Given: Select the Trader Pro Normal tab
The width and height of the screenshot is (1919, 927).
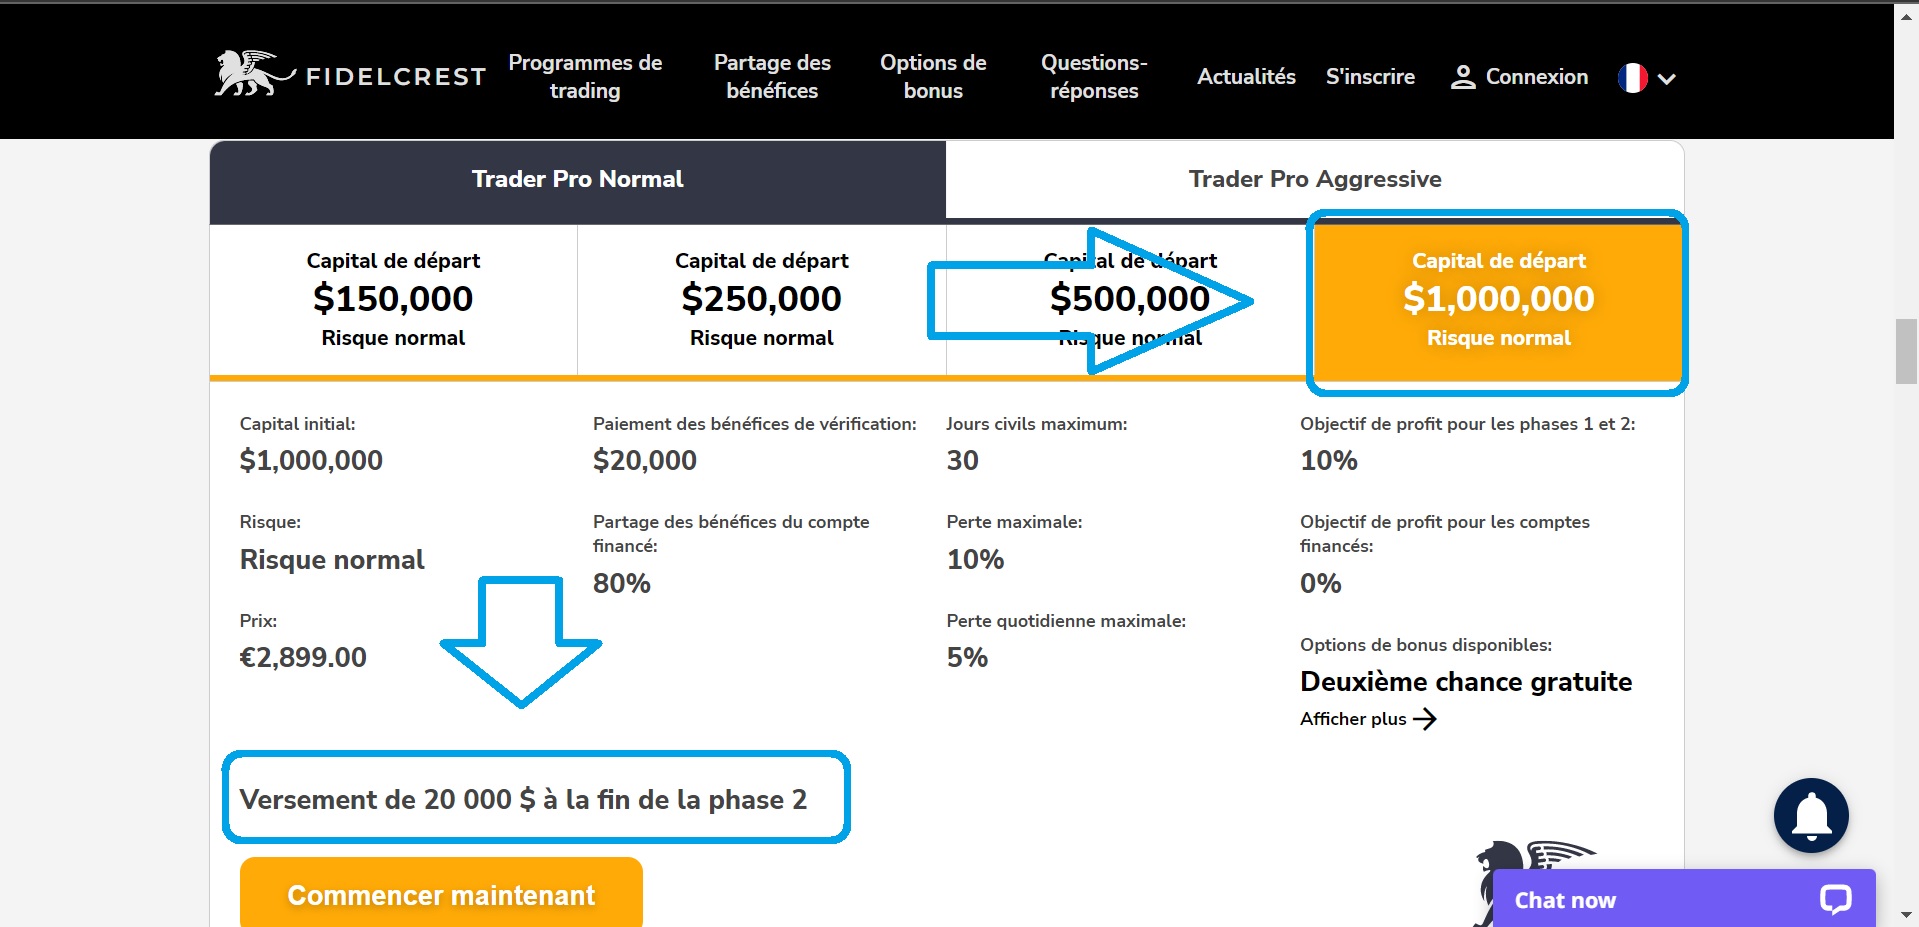Looking at the screenshot, I should [577, 180].
